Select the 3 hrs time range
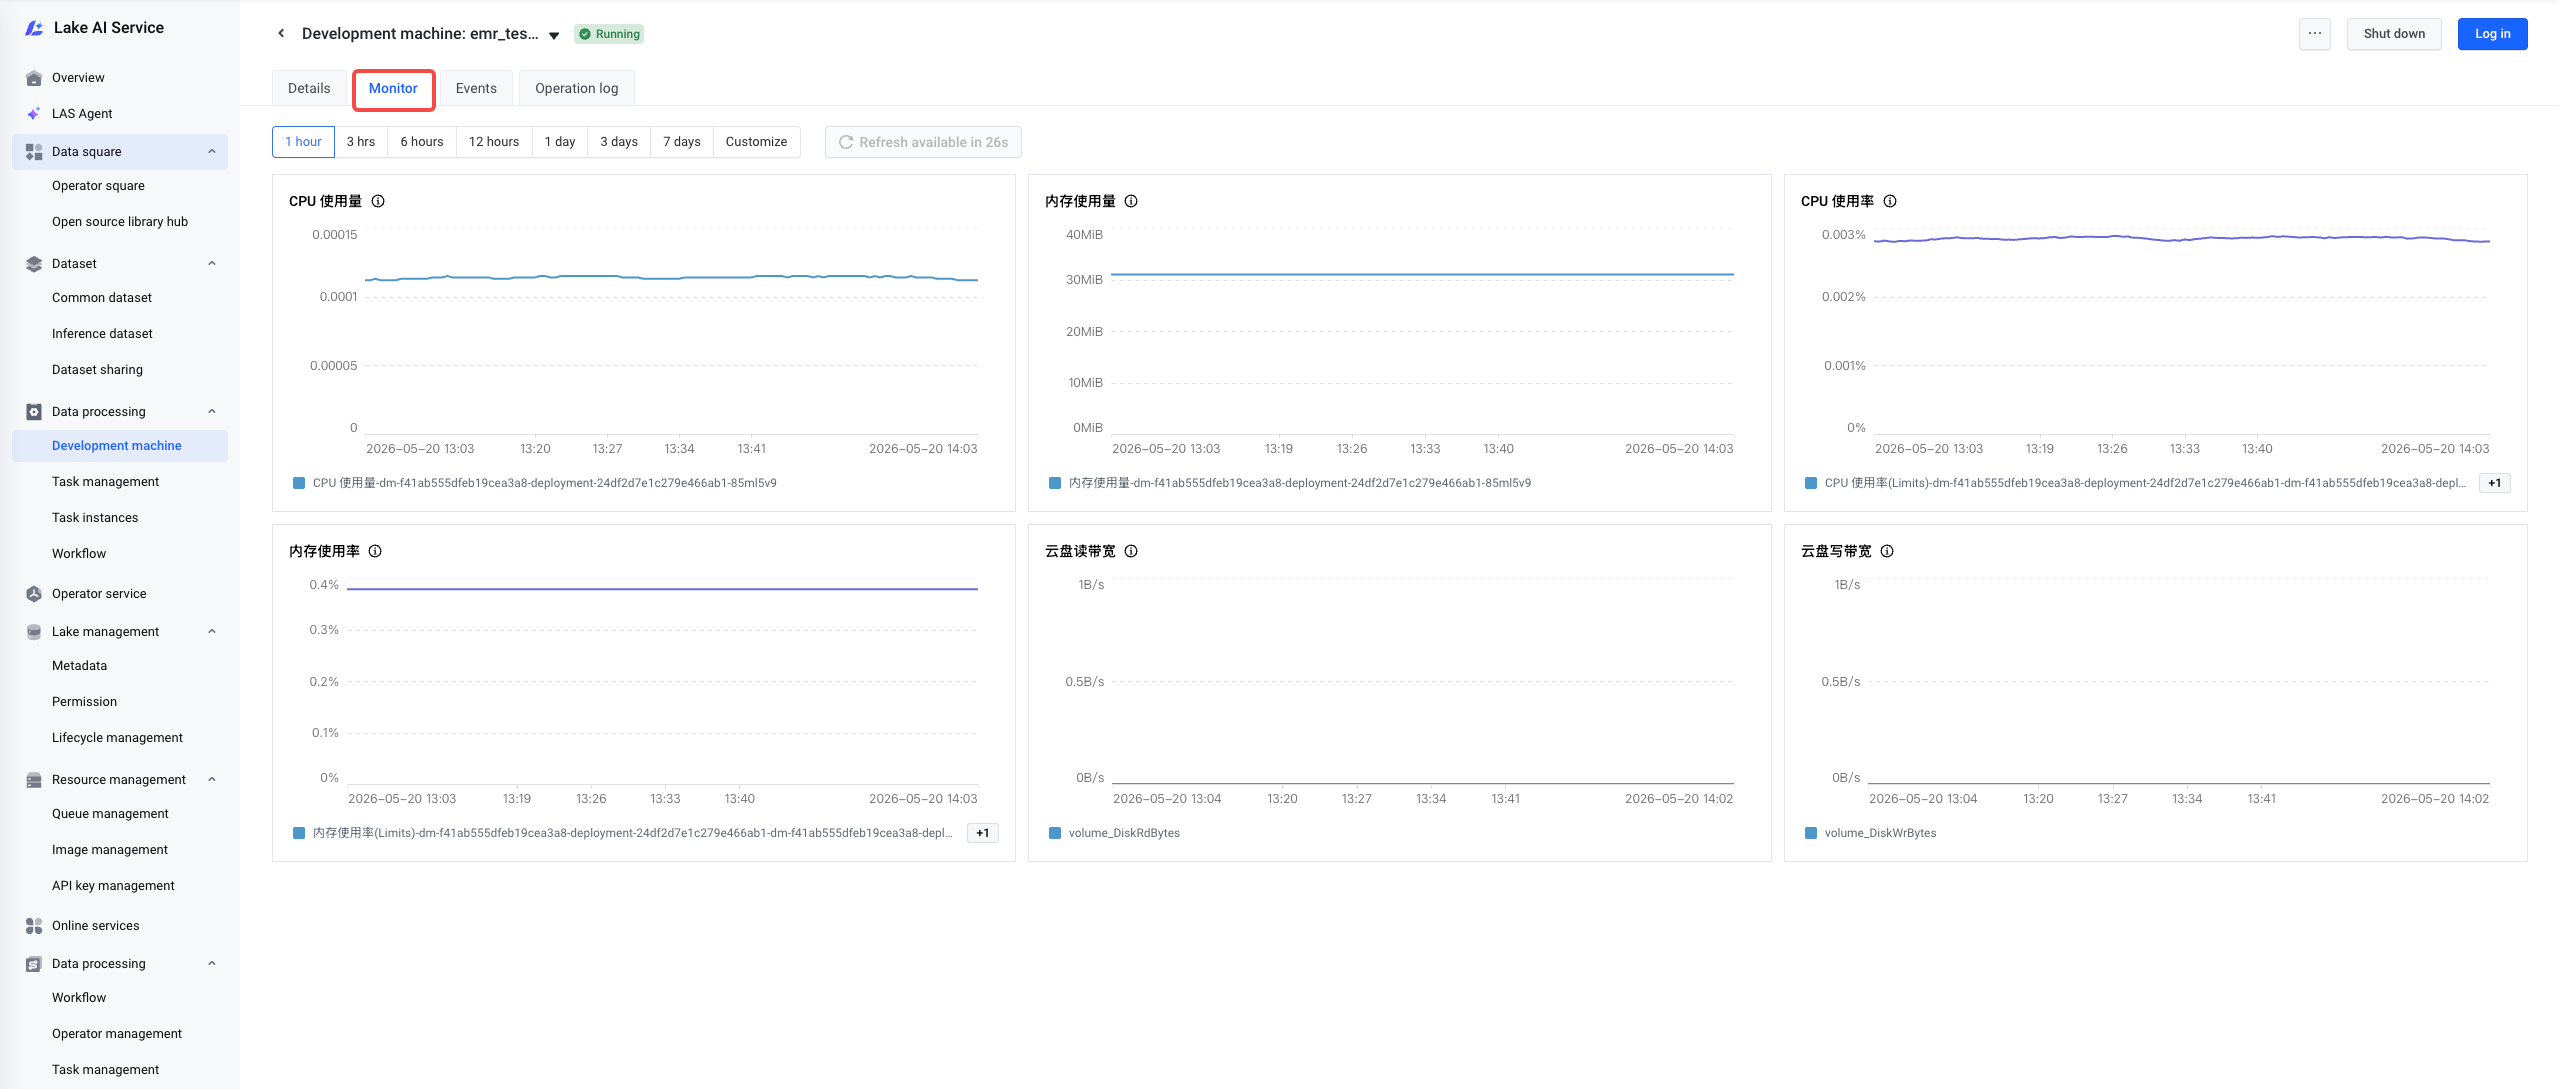This screenshot has width=2559, height=1089. pyautogui.click(x=361, y=142)
